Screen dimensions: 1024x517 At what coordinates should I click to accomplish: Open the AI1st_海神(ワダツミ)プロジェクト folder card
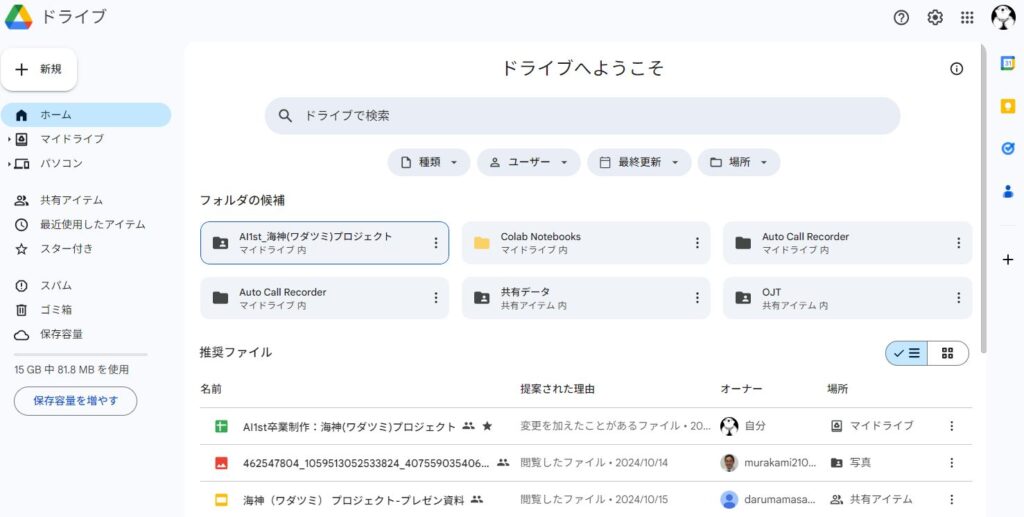point(325,243)
